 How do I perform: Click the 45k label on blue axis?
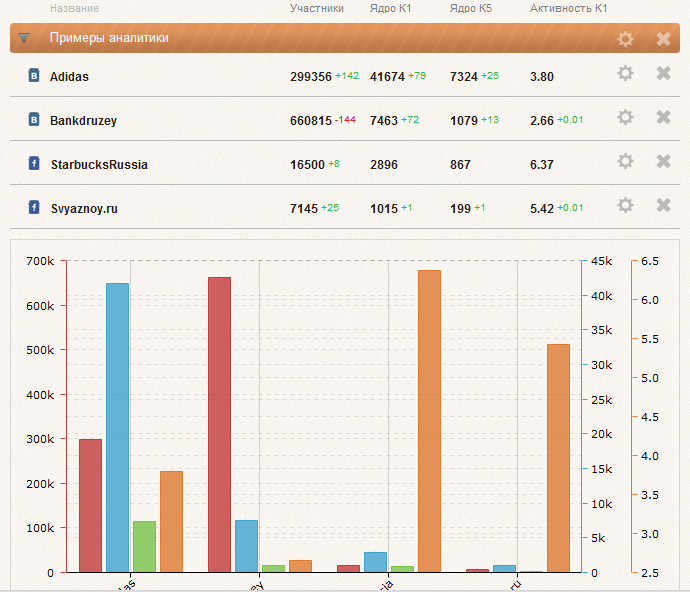(601, 261)
